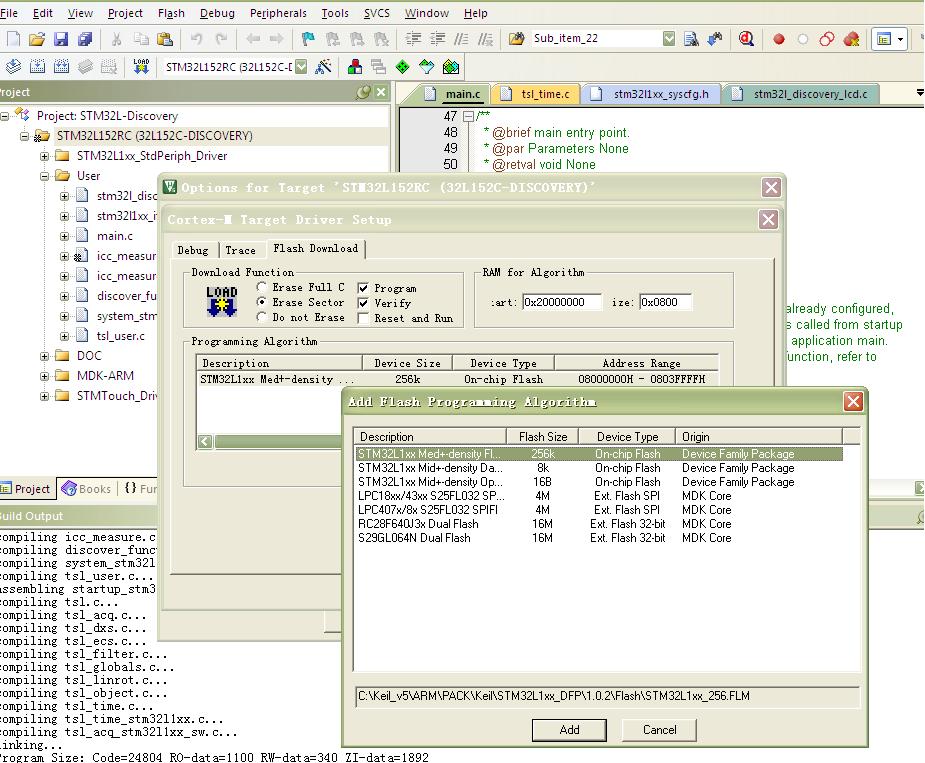
Task: Click the New file icon
Action: (13, 39)
